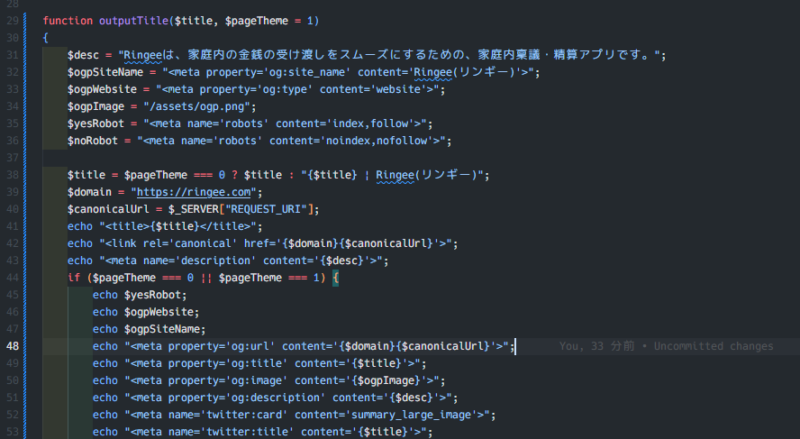Click the $yesRobot variable declaration
800x439 pixels.
(x=97, y=123)
